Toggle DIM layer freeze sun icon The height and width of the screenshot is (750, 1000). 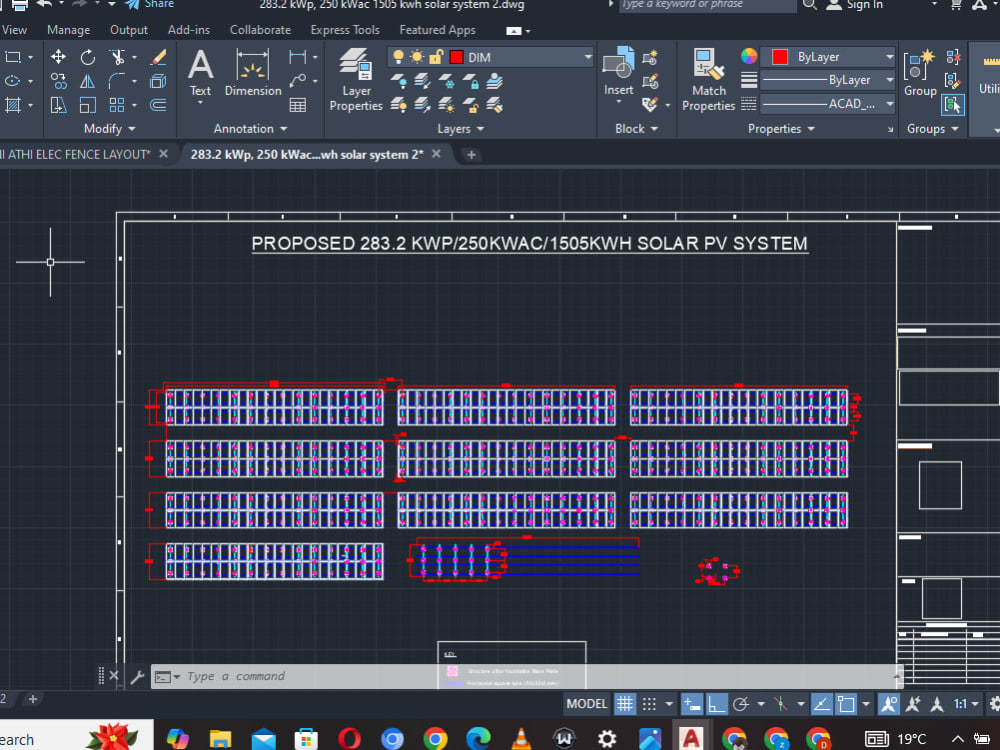pos(417,57)
